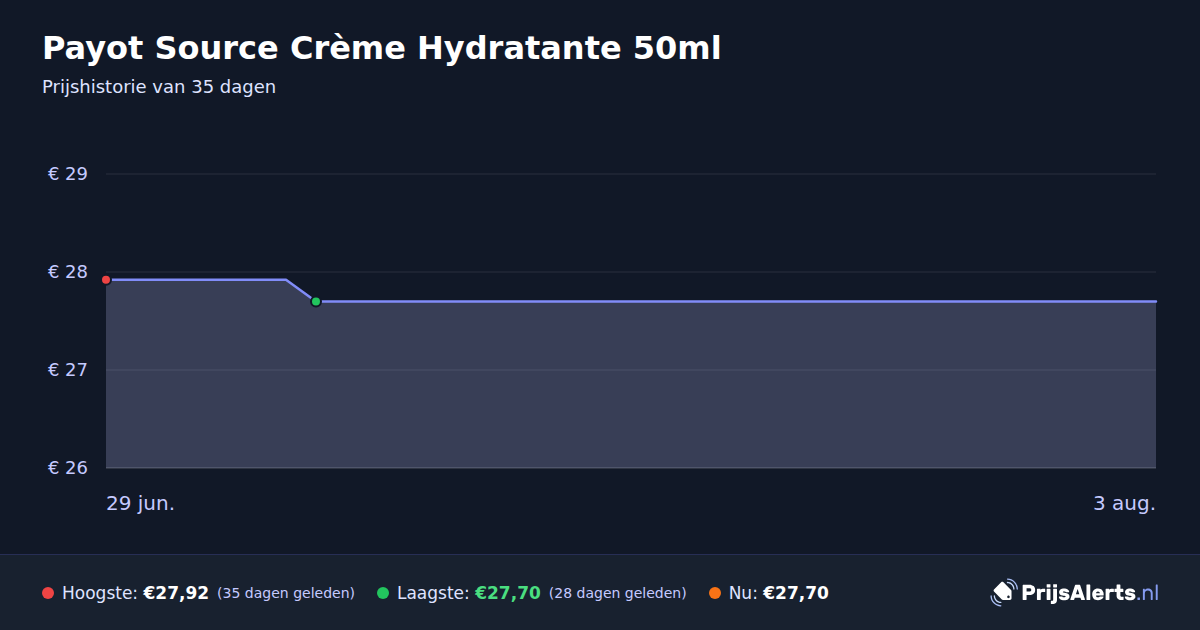
Task: Select the € 26 axis label
Action: coord(68,468)
